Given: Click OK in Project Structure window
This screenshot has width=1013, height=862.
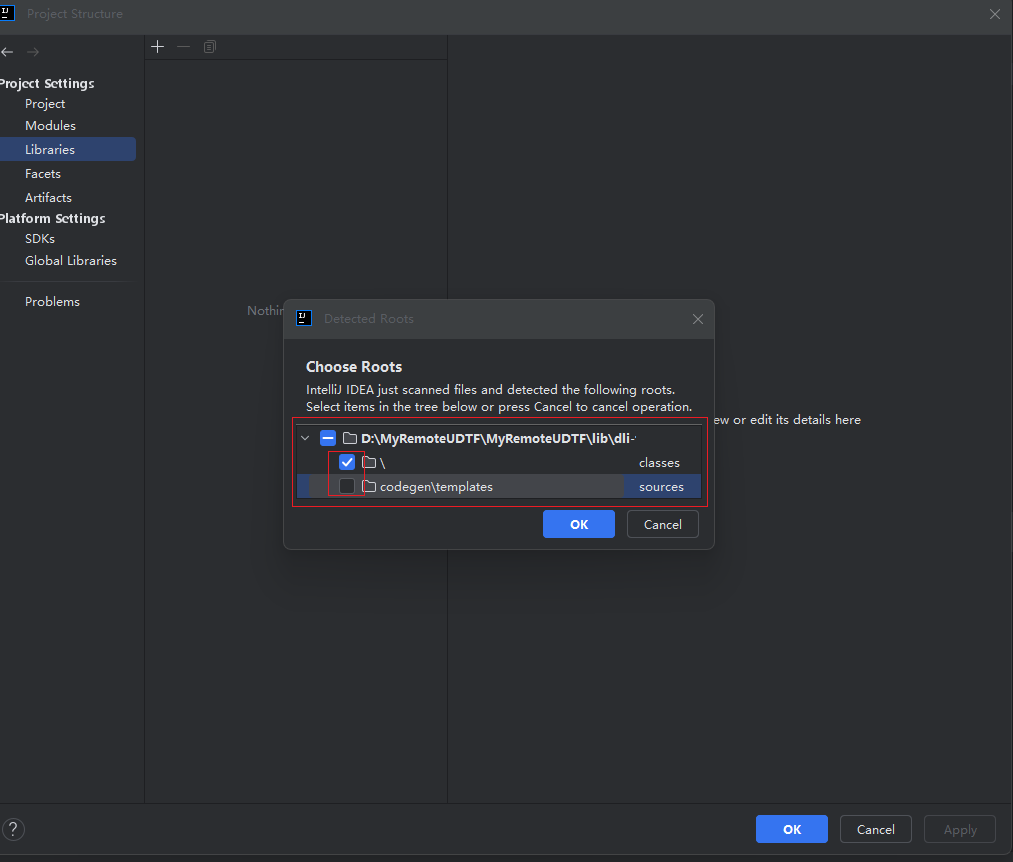Looking at the screenshot, I should (x=792, y=829).
